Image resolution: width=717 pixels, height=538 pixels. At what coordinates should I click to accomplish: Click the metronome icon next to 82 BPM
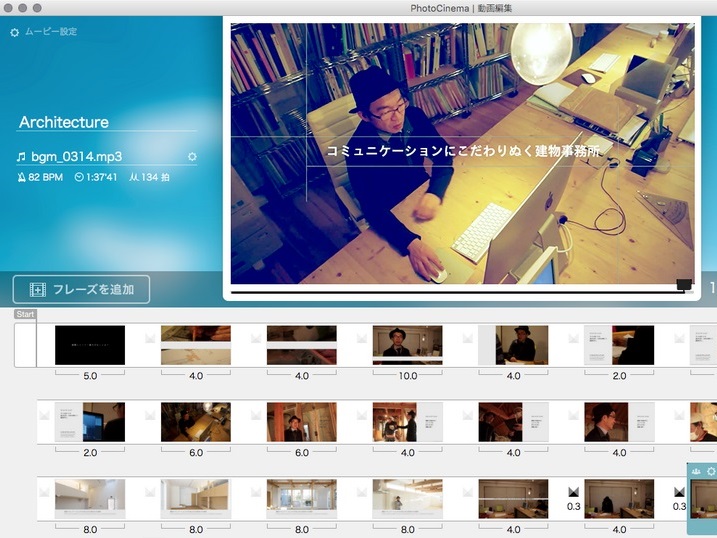(x=21, y=178)
